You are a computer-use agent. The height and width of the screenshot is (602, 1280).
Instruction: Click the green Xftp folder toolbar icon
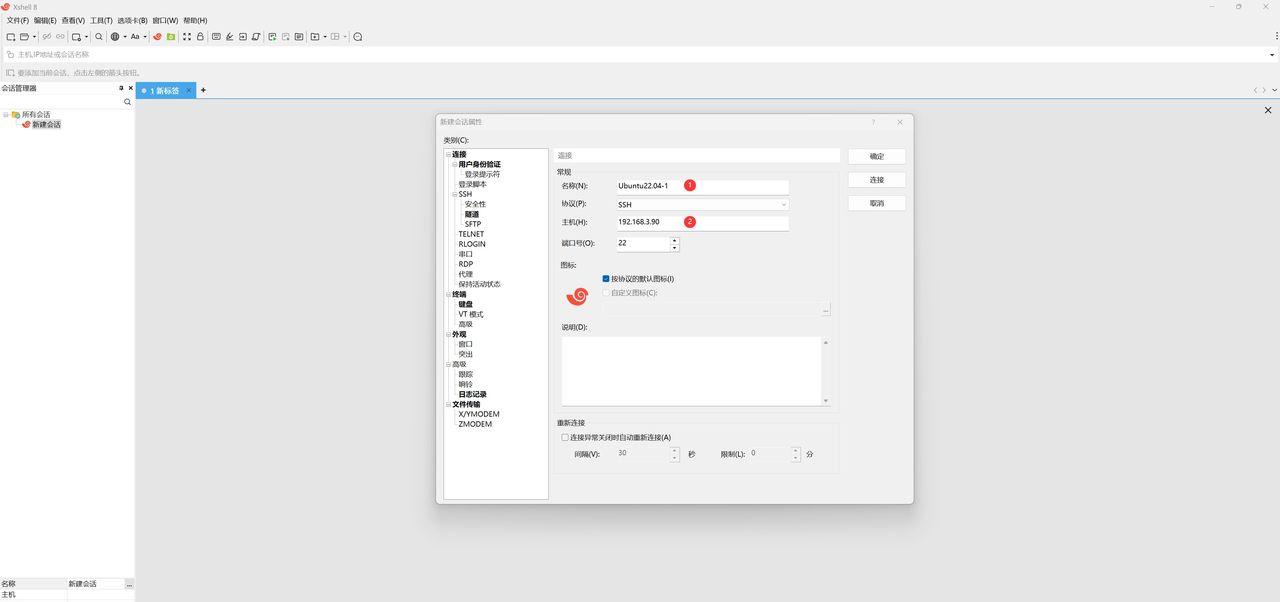tap(171, 37)
